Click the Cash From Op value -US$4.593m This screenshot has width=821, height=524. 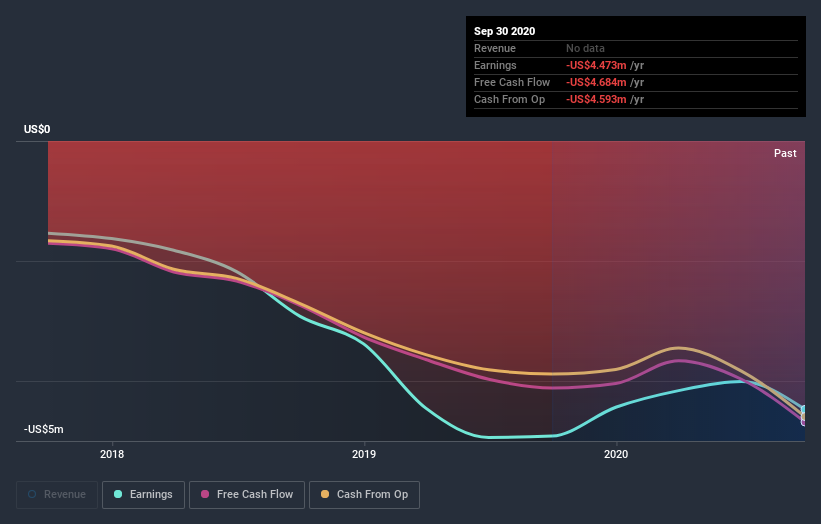pos(596,99)
